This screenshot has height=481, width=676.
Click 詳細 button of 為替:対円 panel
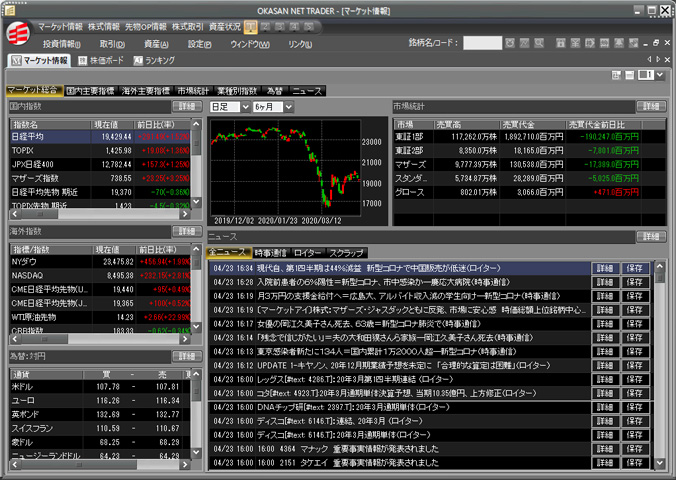click(187, 356)
